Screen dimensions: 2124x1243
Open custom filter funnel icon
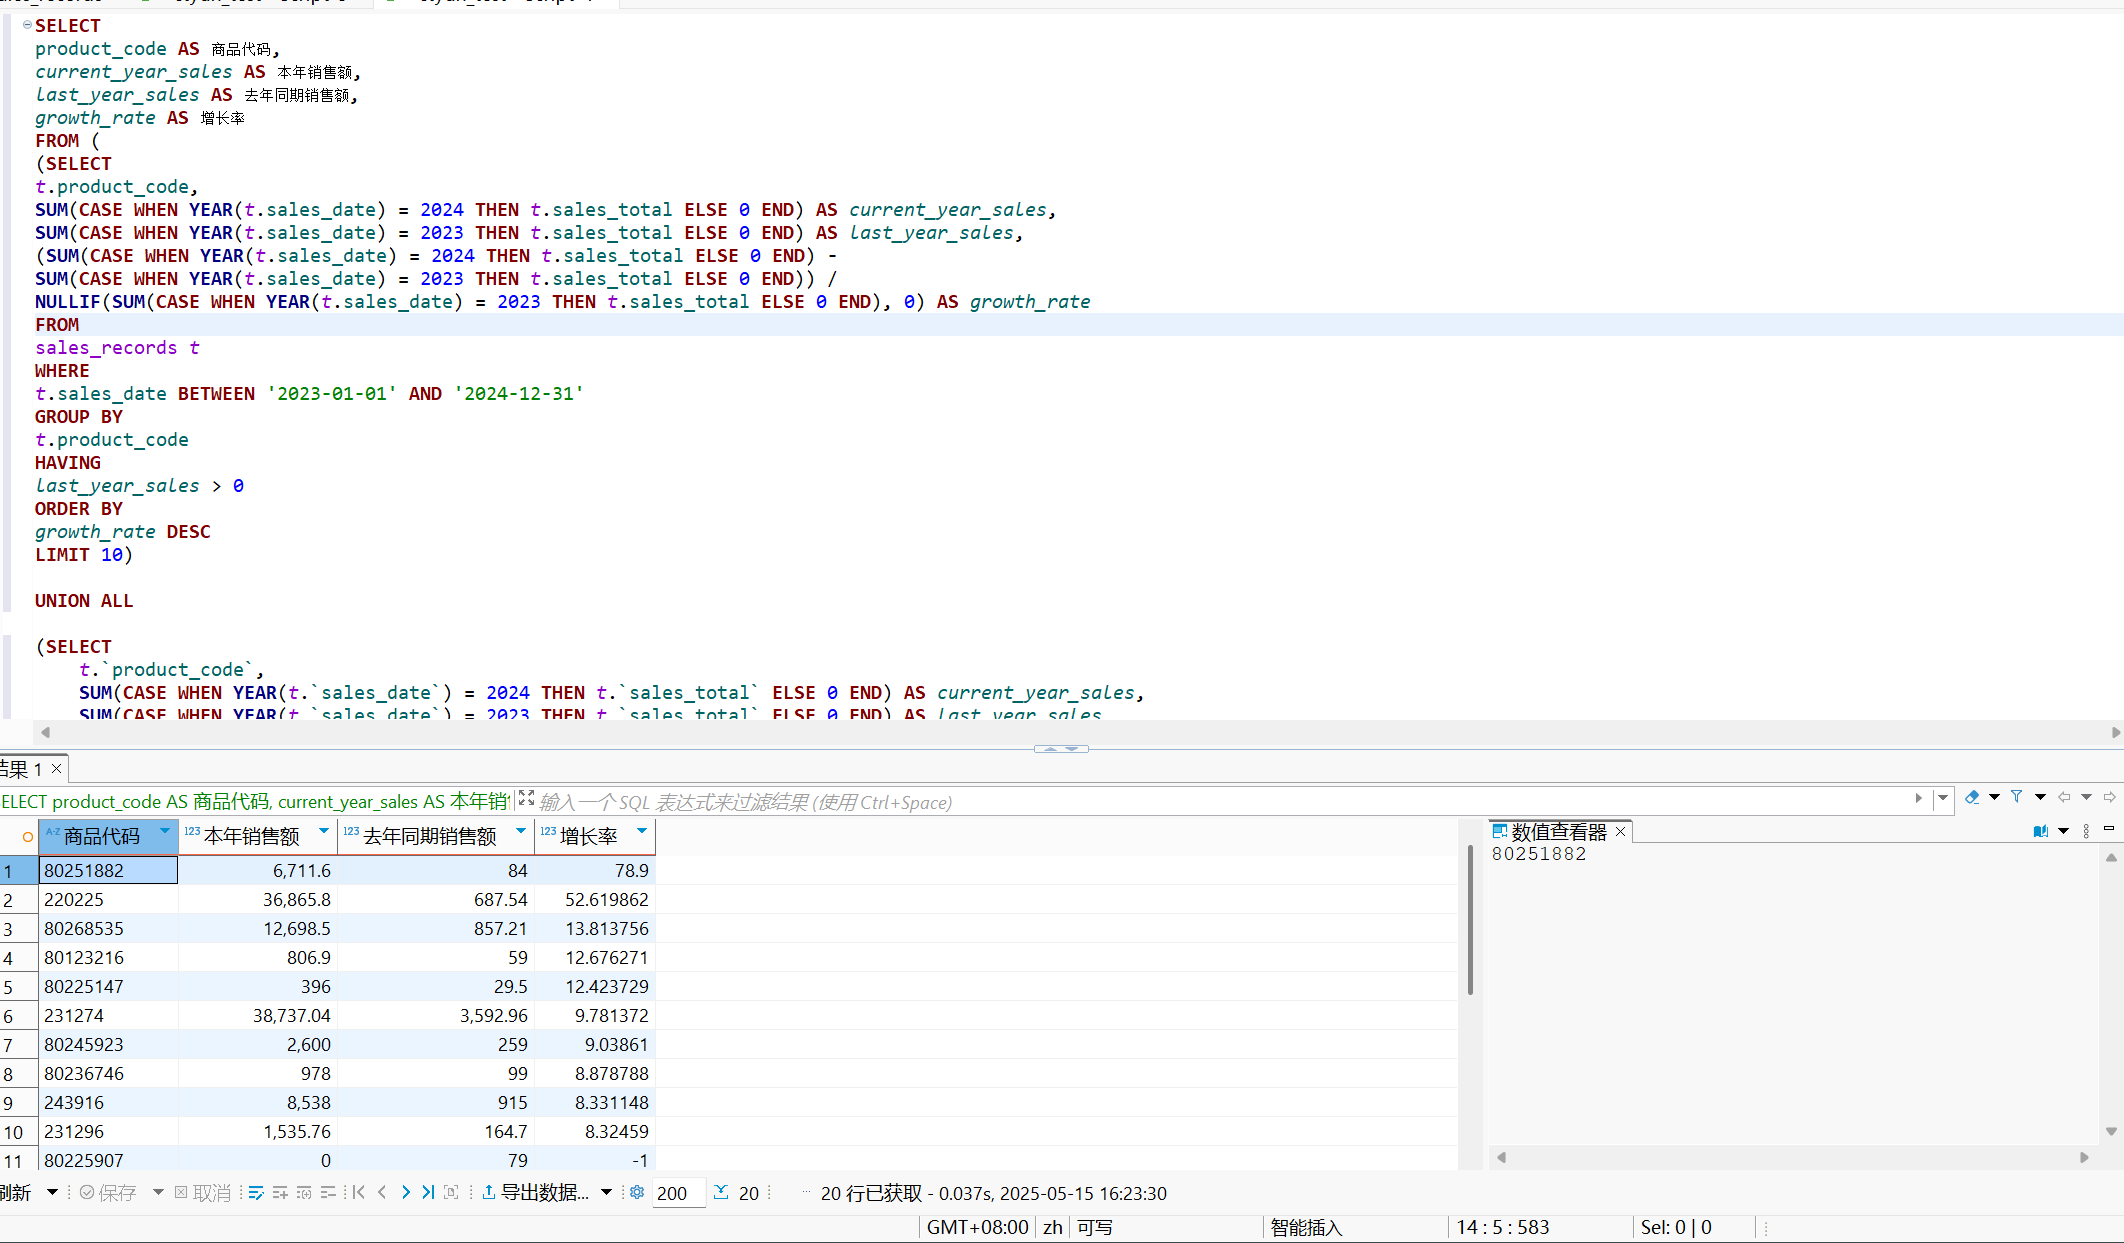[2017, 797]
